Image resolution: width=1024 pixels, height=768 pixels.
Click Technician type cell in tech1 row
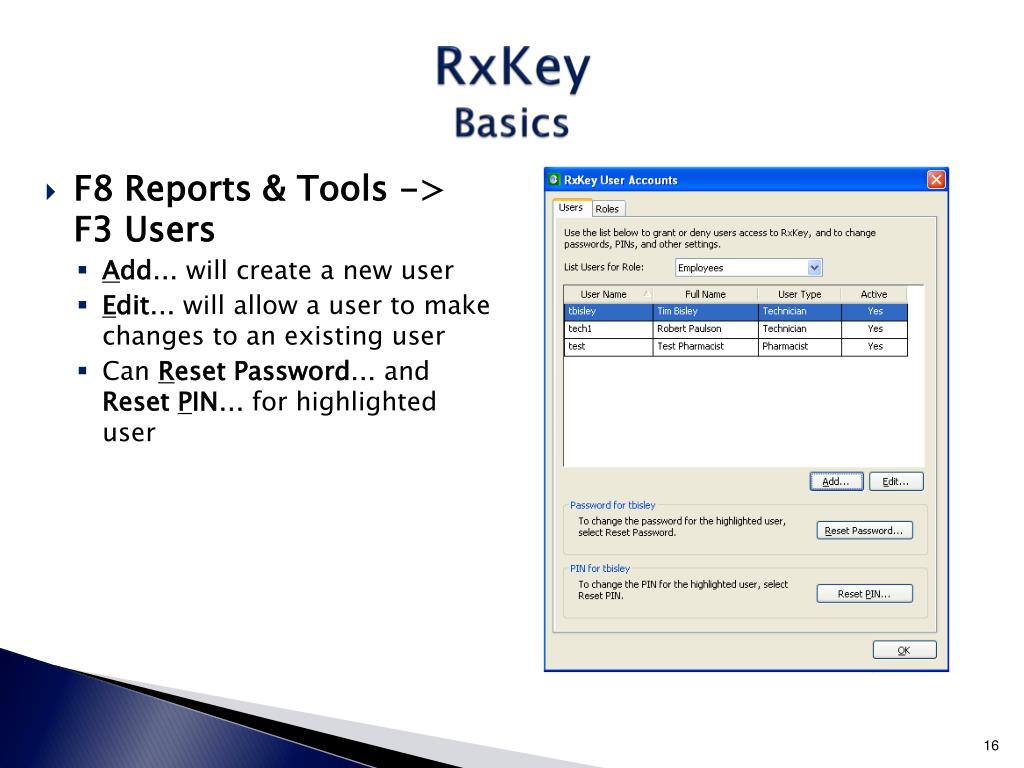pyautogui.click(x=799, y=329)
